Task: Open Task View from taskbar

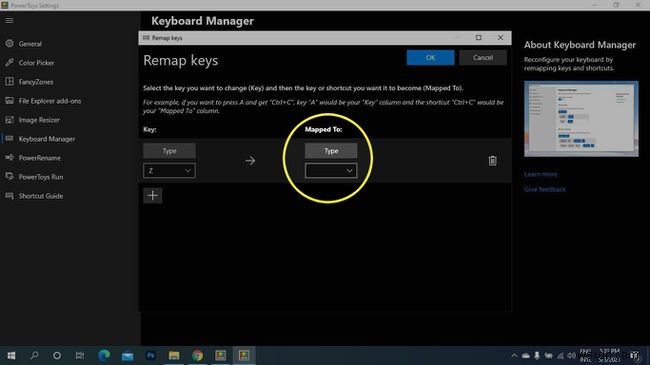Action: tap(80, 355)
